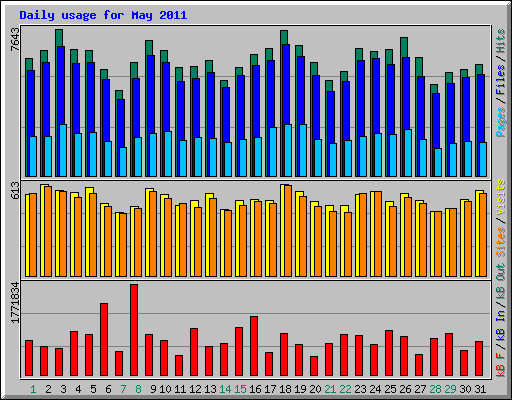Click the cyan pages bar for day 19
This screenshot has width=512, height=400.
click(x=303, y=151)
